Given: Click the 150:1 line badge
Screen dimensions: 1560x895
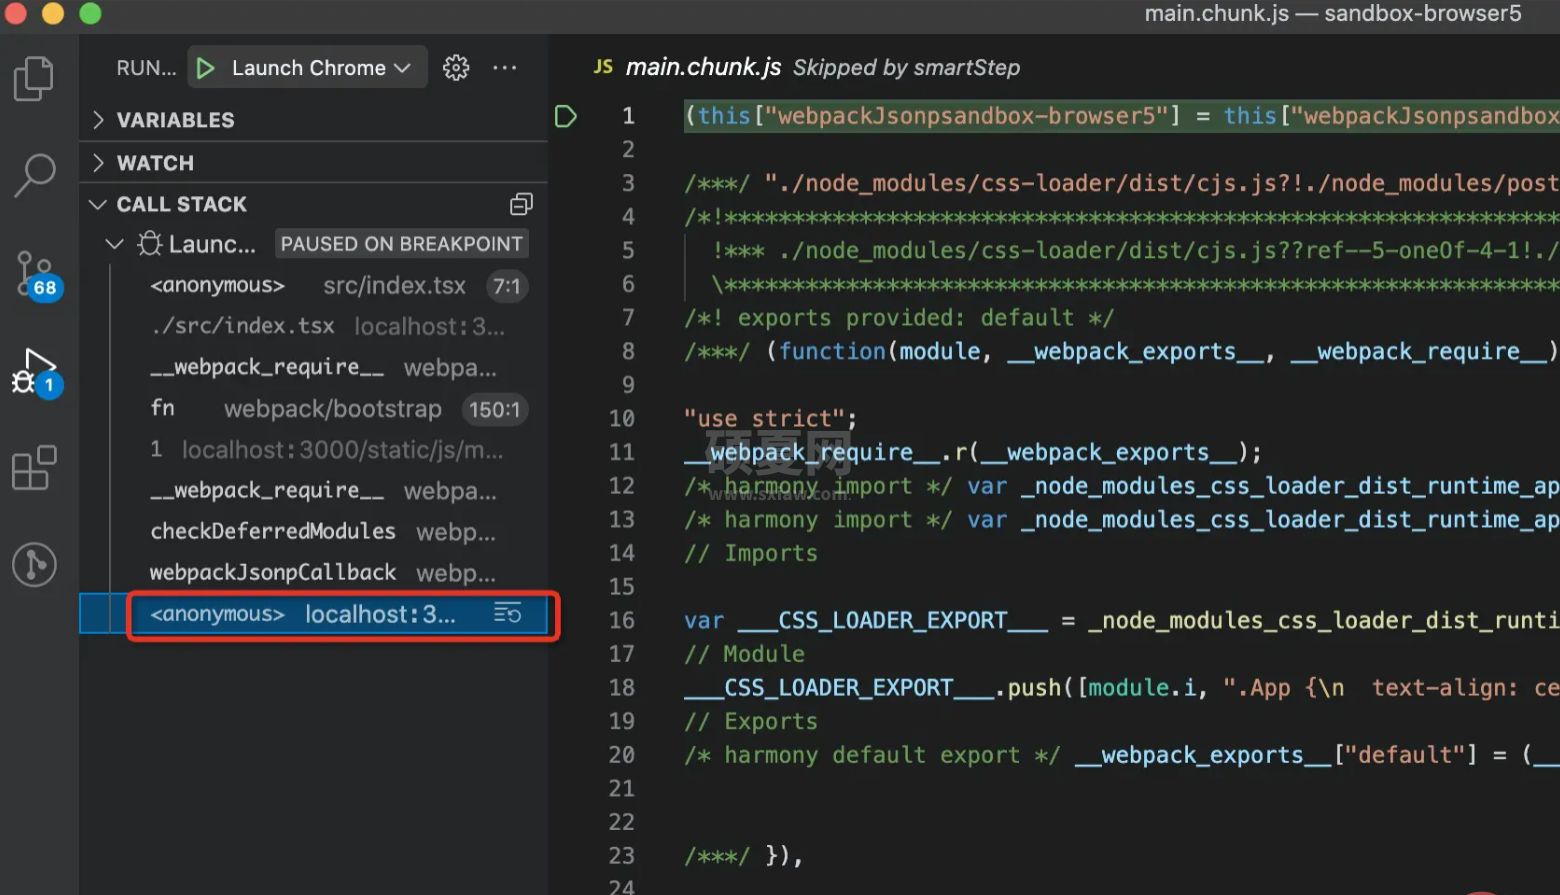Looking at the screenshot, I should click(494, 409).
